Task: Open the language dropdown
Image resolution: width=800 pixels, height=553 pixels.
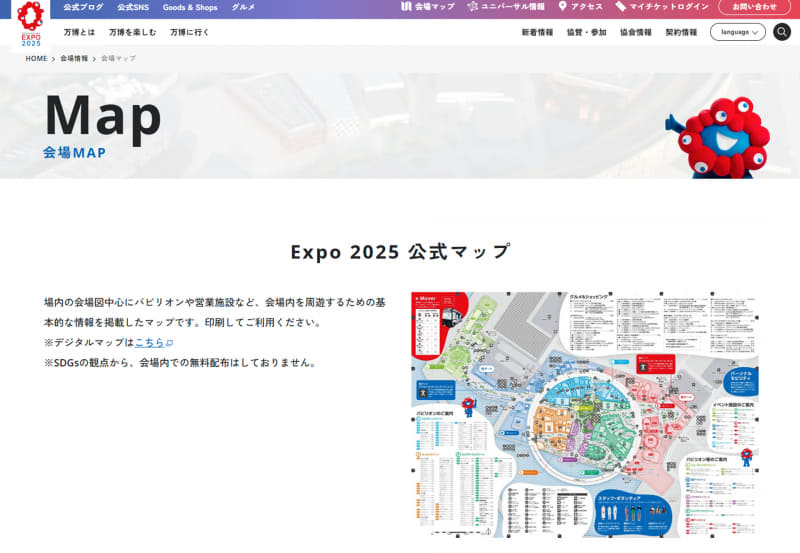Action: 738,32
